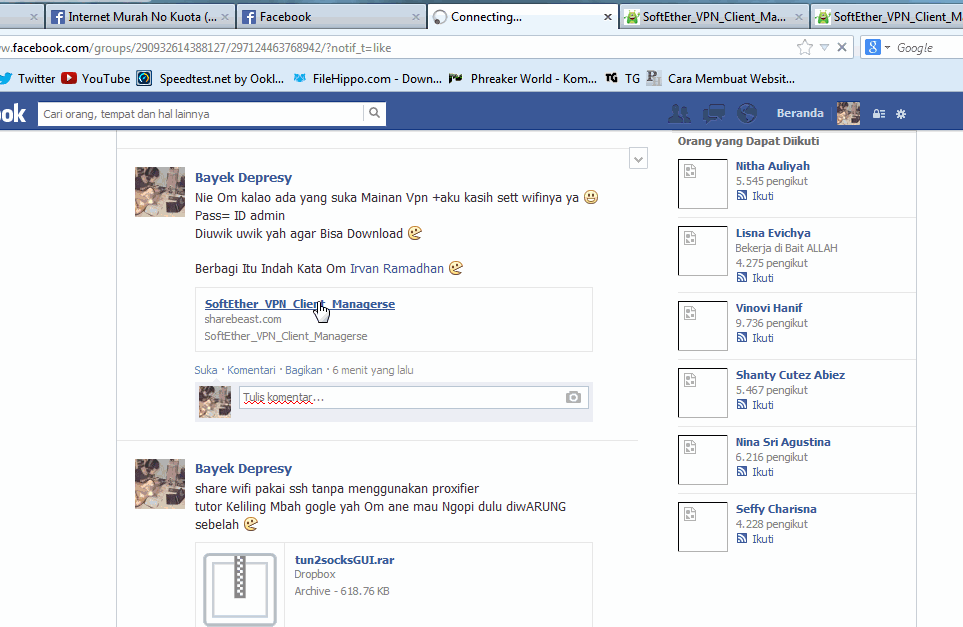Click Bayek Depresy avatar on second post
Screen dimensions: 963x627
coord(160,484)
